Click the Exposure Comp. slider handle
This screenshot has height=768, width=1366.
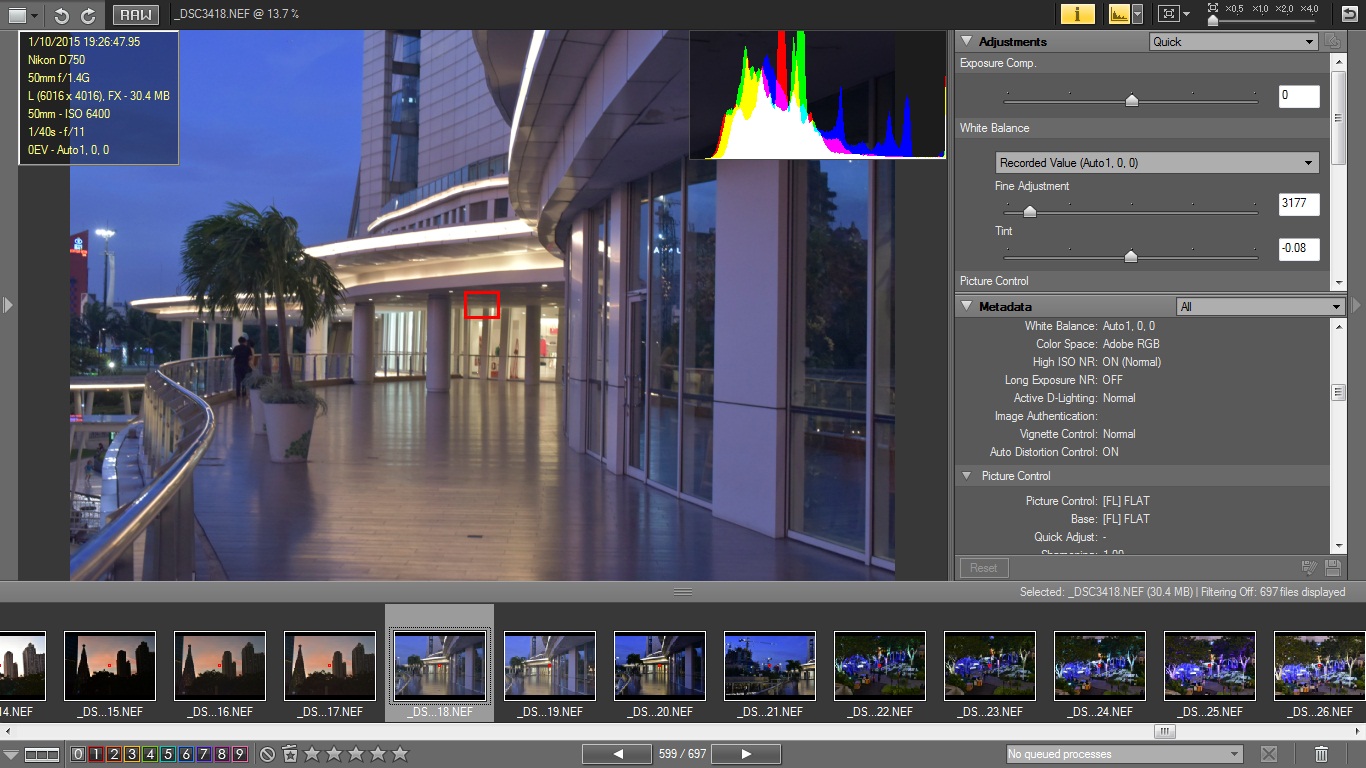point(1131,100)
